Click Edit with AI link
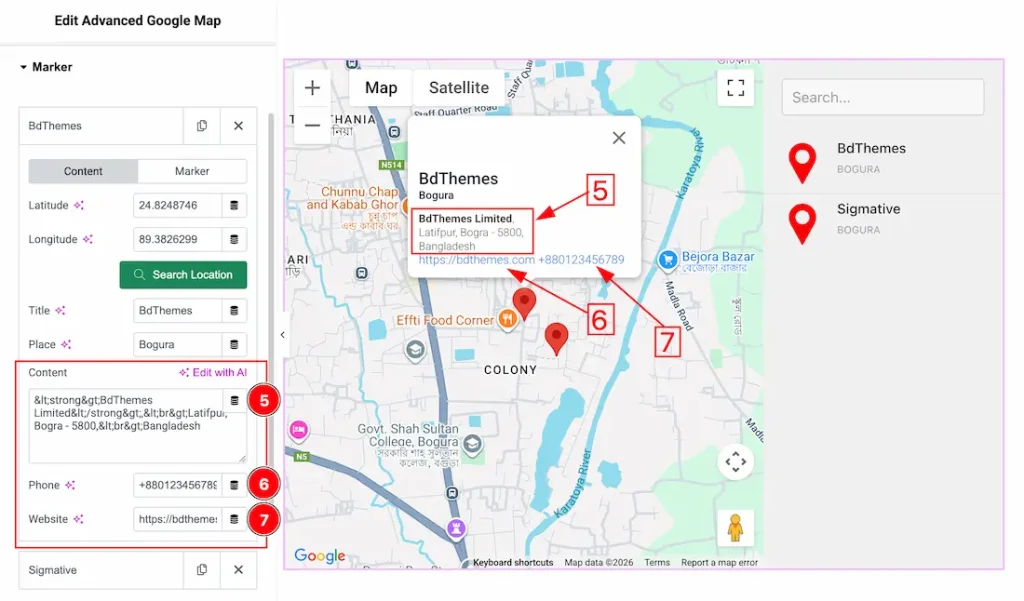The width and height of the screenshot is (1024, 601). coord(213,372)
